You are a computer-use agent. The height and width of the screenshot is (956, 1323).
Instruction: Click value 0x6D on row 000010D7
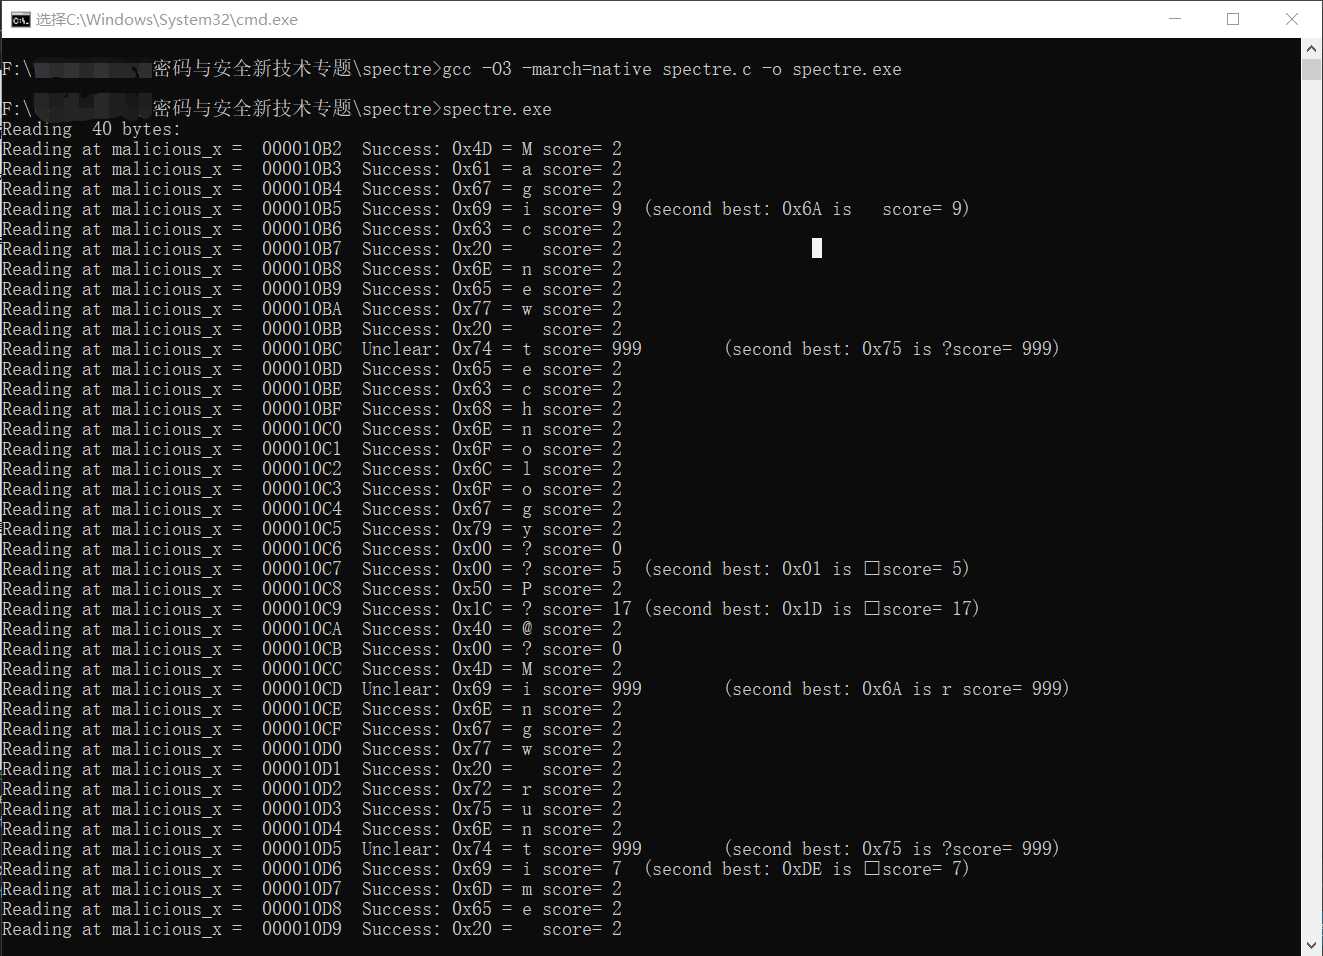[x=472, y=889]
